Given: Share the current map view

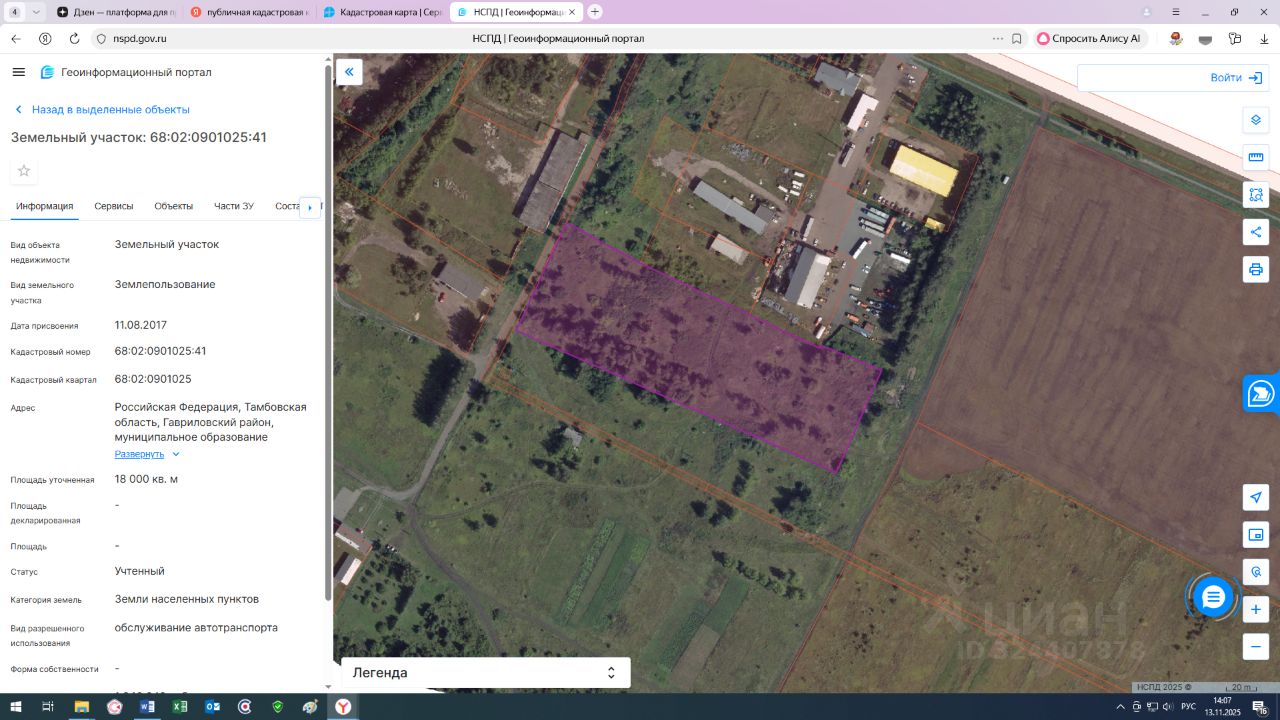Looking at the screenshot, I should click(x=1256, y=232).
